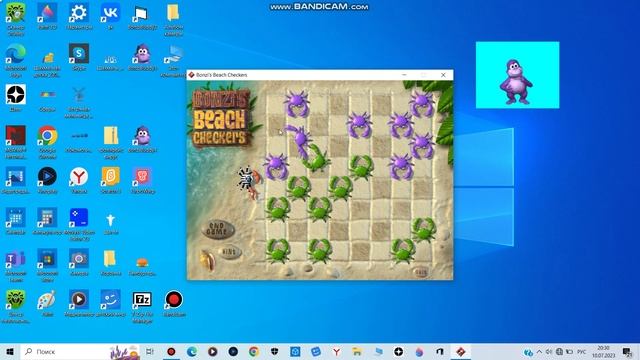
Task: Open the Dr.Web scanner icon with magnifier
Action: click(16, 13)
